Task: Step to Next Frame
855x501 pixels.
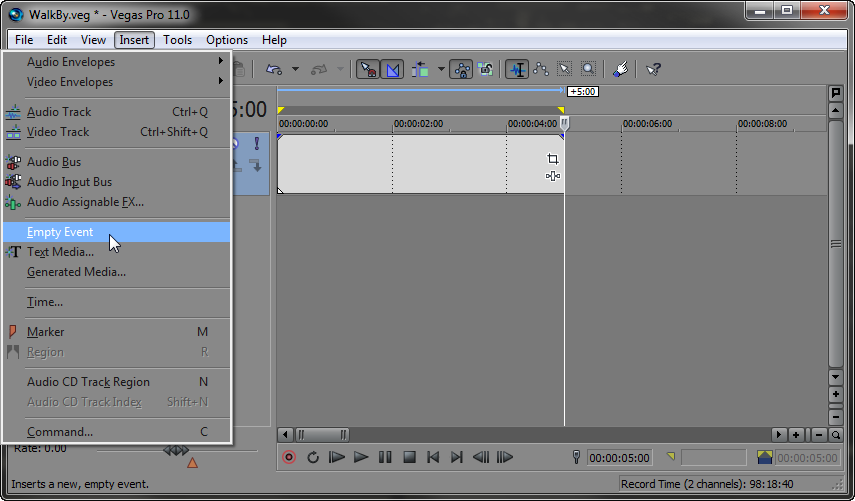Action: (x=505, y=457)
